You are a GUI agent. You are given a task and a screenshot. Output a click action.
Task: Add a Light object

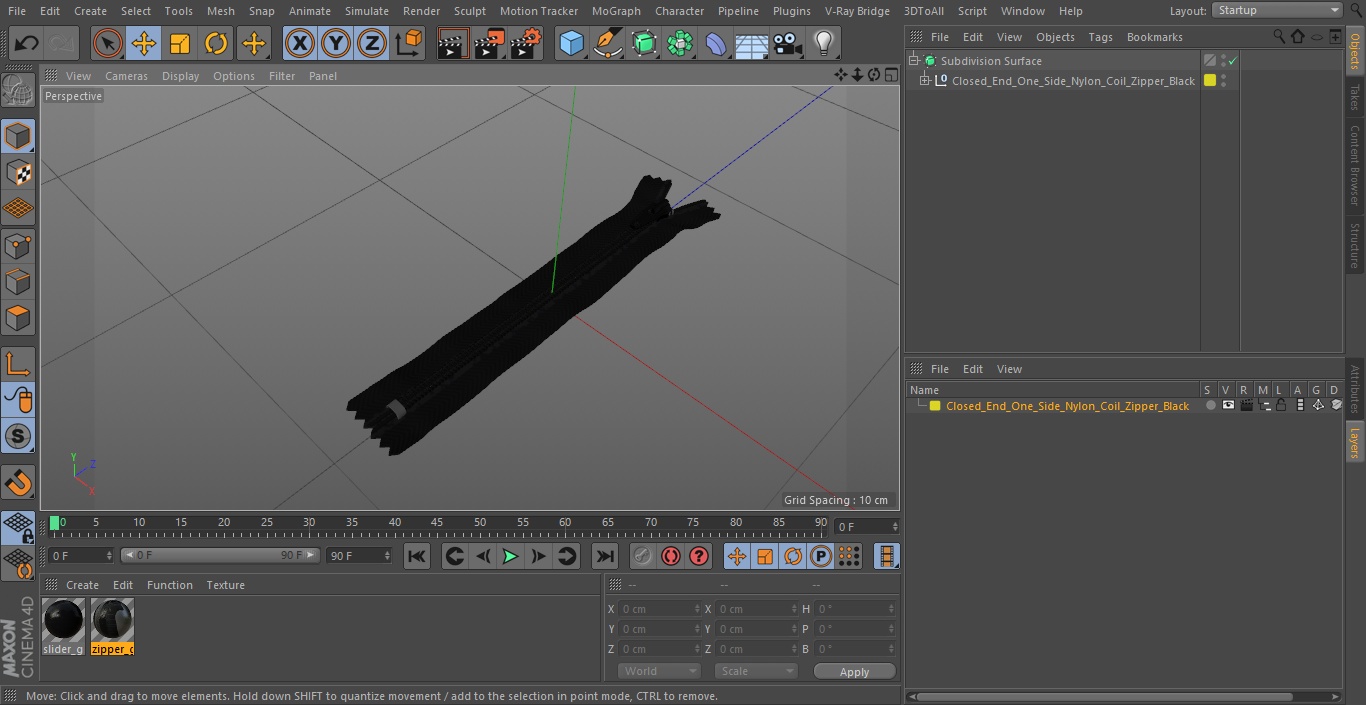point(824,43)
